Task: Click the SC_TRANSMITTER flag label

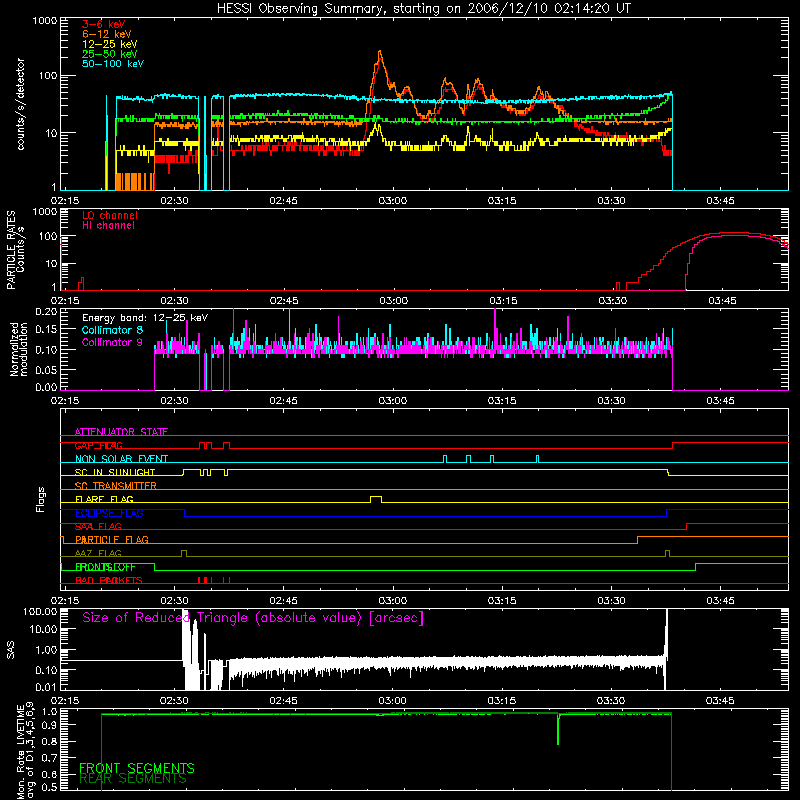Action: coord(116,486)
